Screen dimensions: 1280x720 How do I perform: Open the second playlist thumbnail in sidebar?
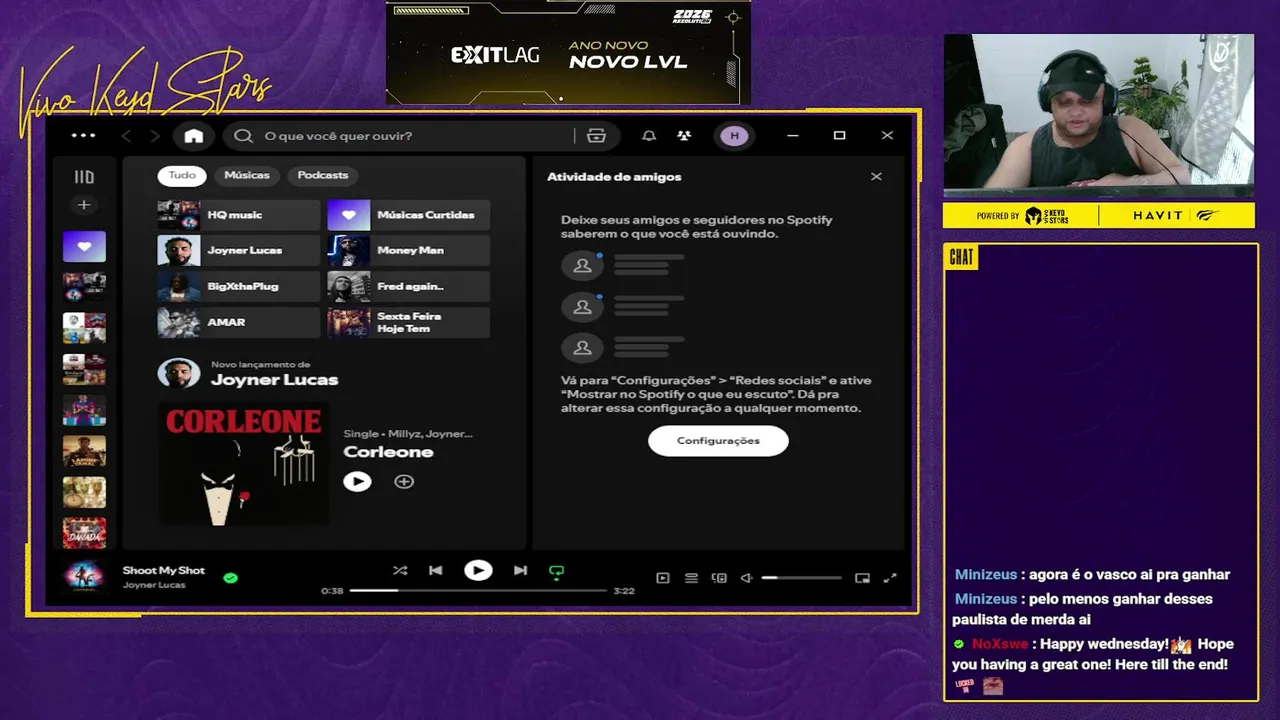tap(84, 287)
